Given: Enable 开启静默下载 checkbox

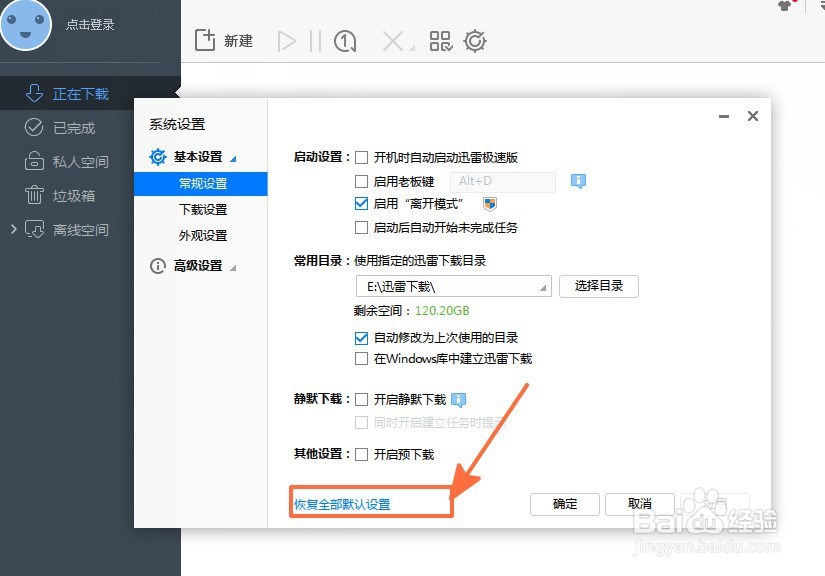Looking at the screenshot, I should coord(361,400).
